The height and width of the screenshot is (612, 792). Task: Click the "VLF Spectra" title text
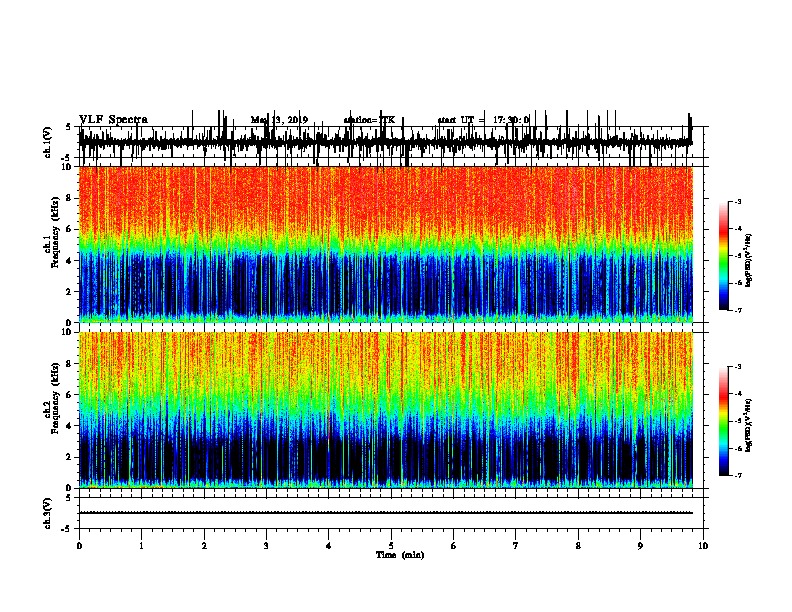(x=113, y=120)
